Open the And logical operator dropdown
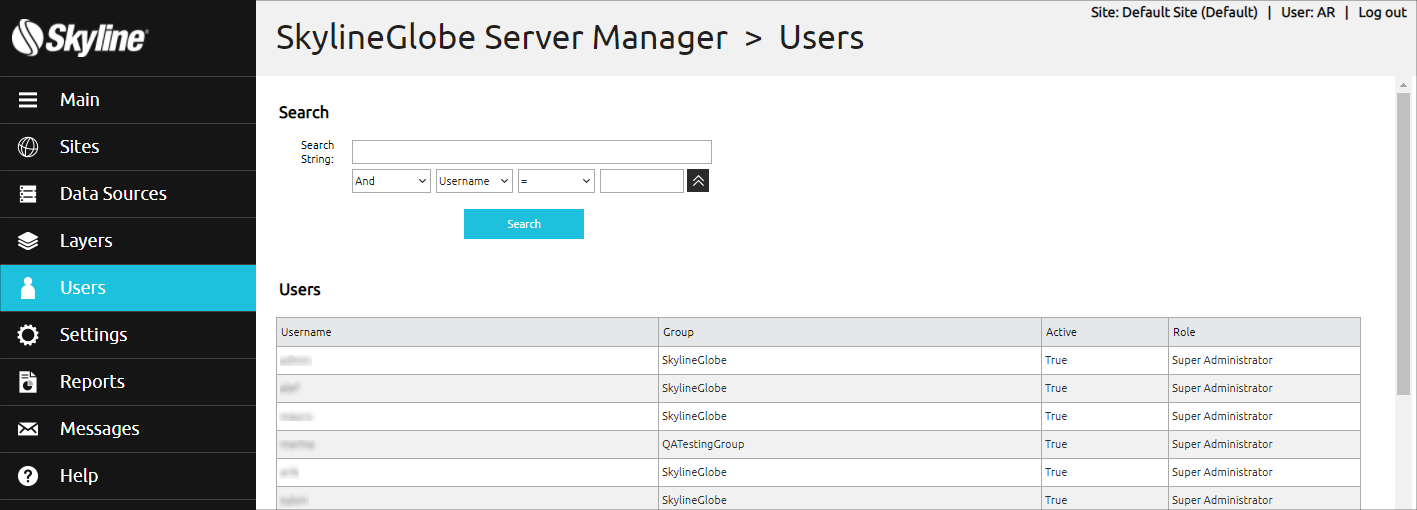The image size is (1417, 510). click(391, 181)
